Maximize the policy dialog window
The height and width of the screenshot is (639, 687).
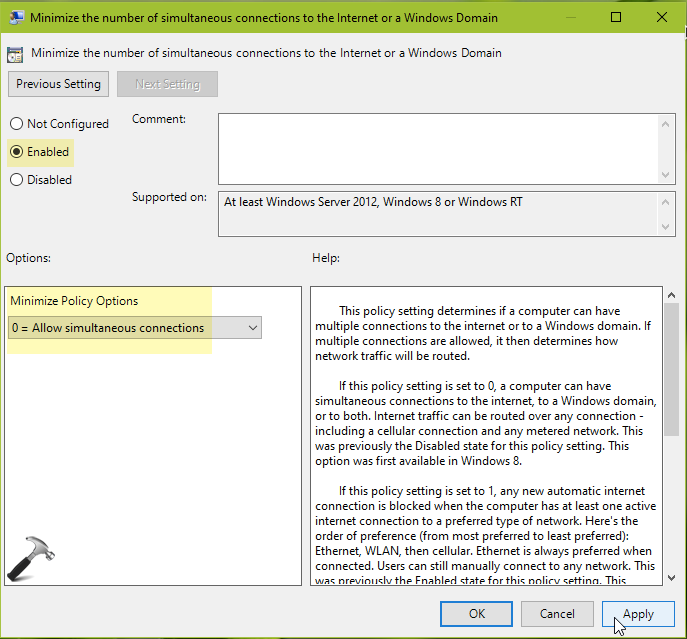pyautogui.click(x=616, y=17)
